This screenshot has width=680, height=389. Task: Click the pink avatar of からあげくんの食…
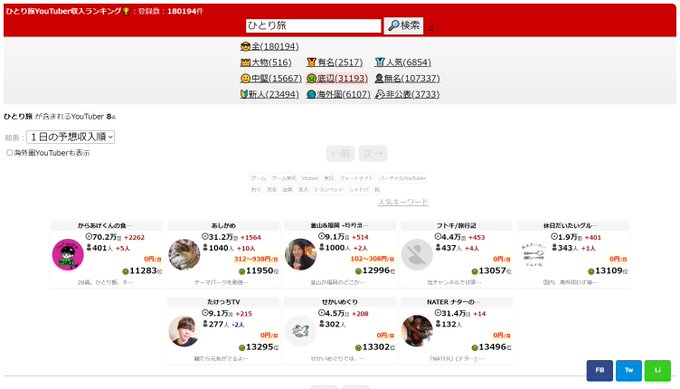(68, 255)
